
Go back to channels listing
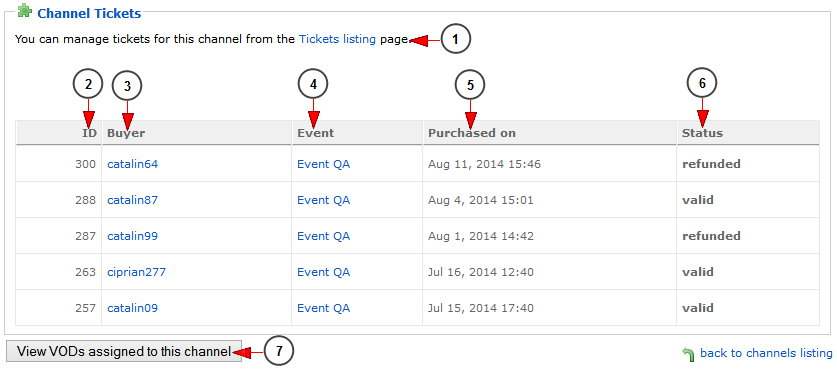(x=766, y=353)
